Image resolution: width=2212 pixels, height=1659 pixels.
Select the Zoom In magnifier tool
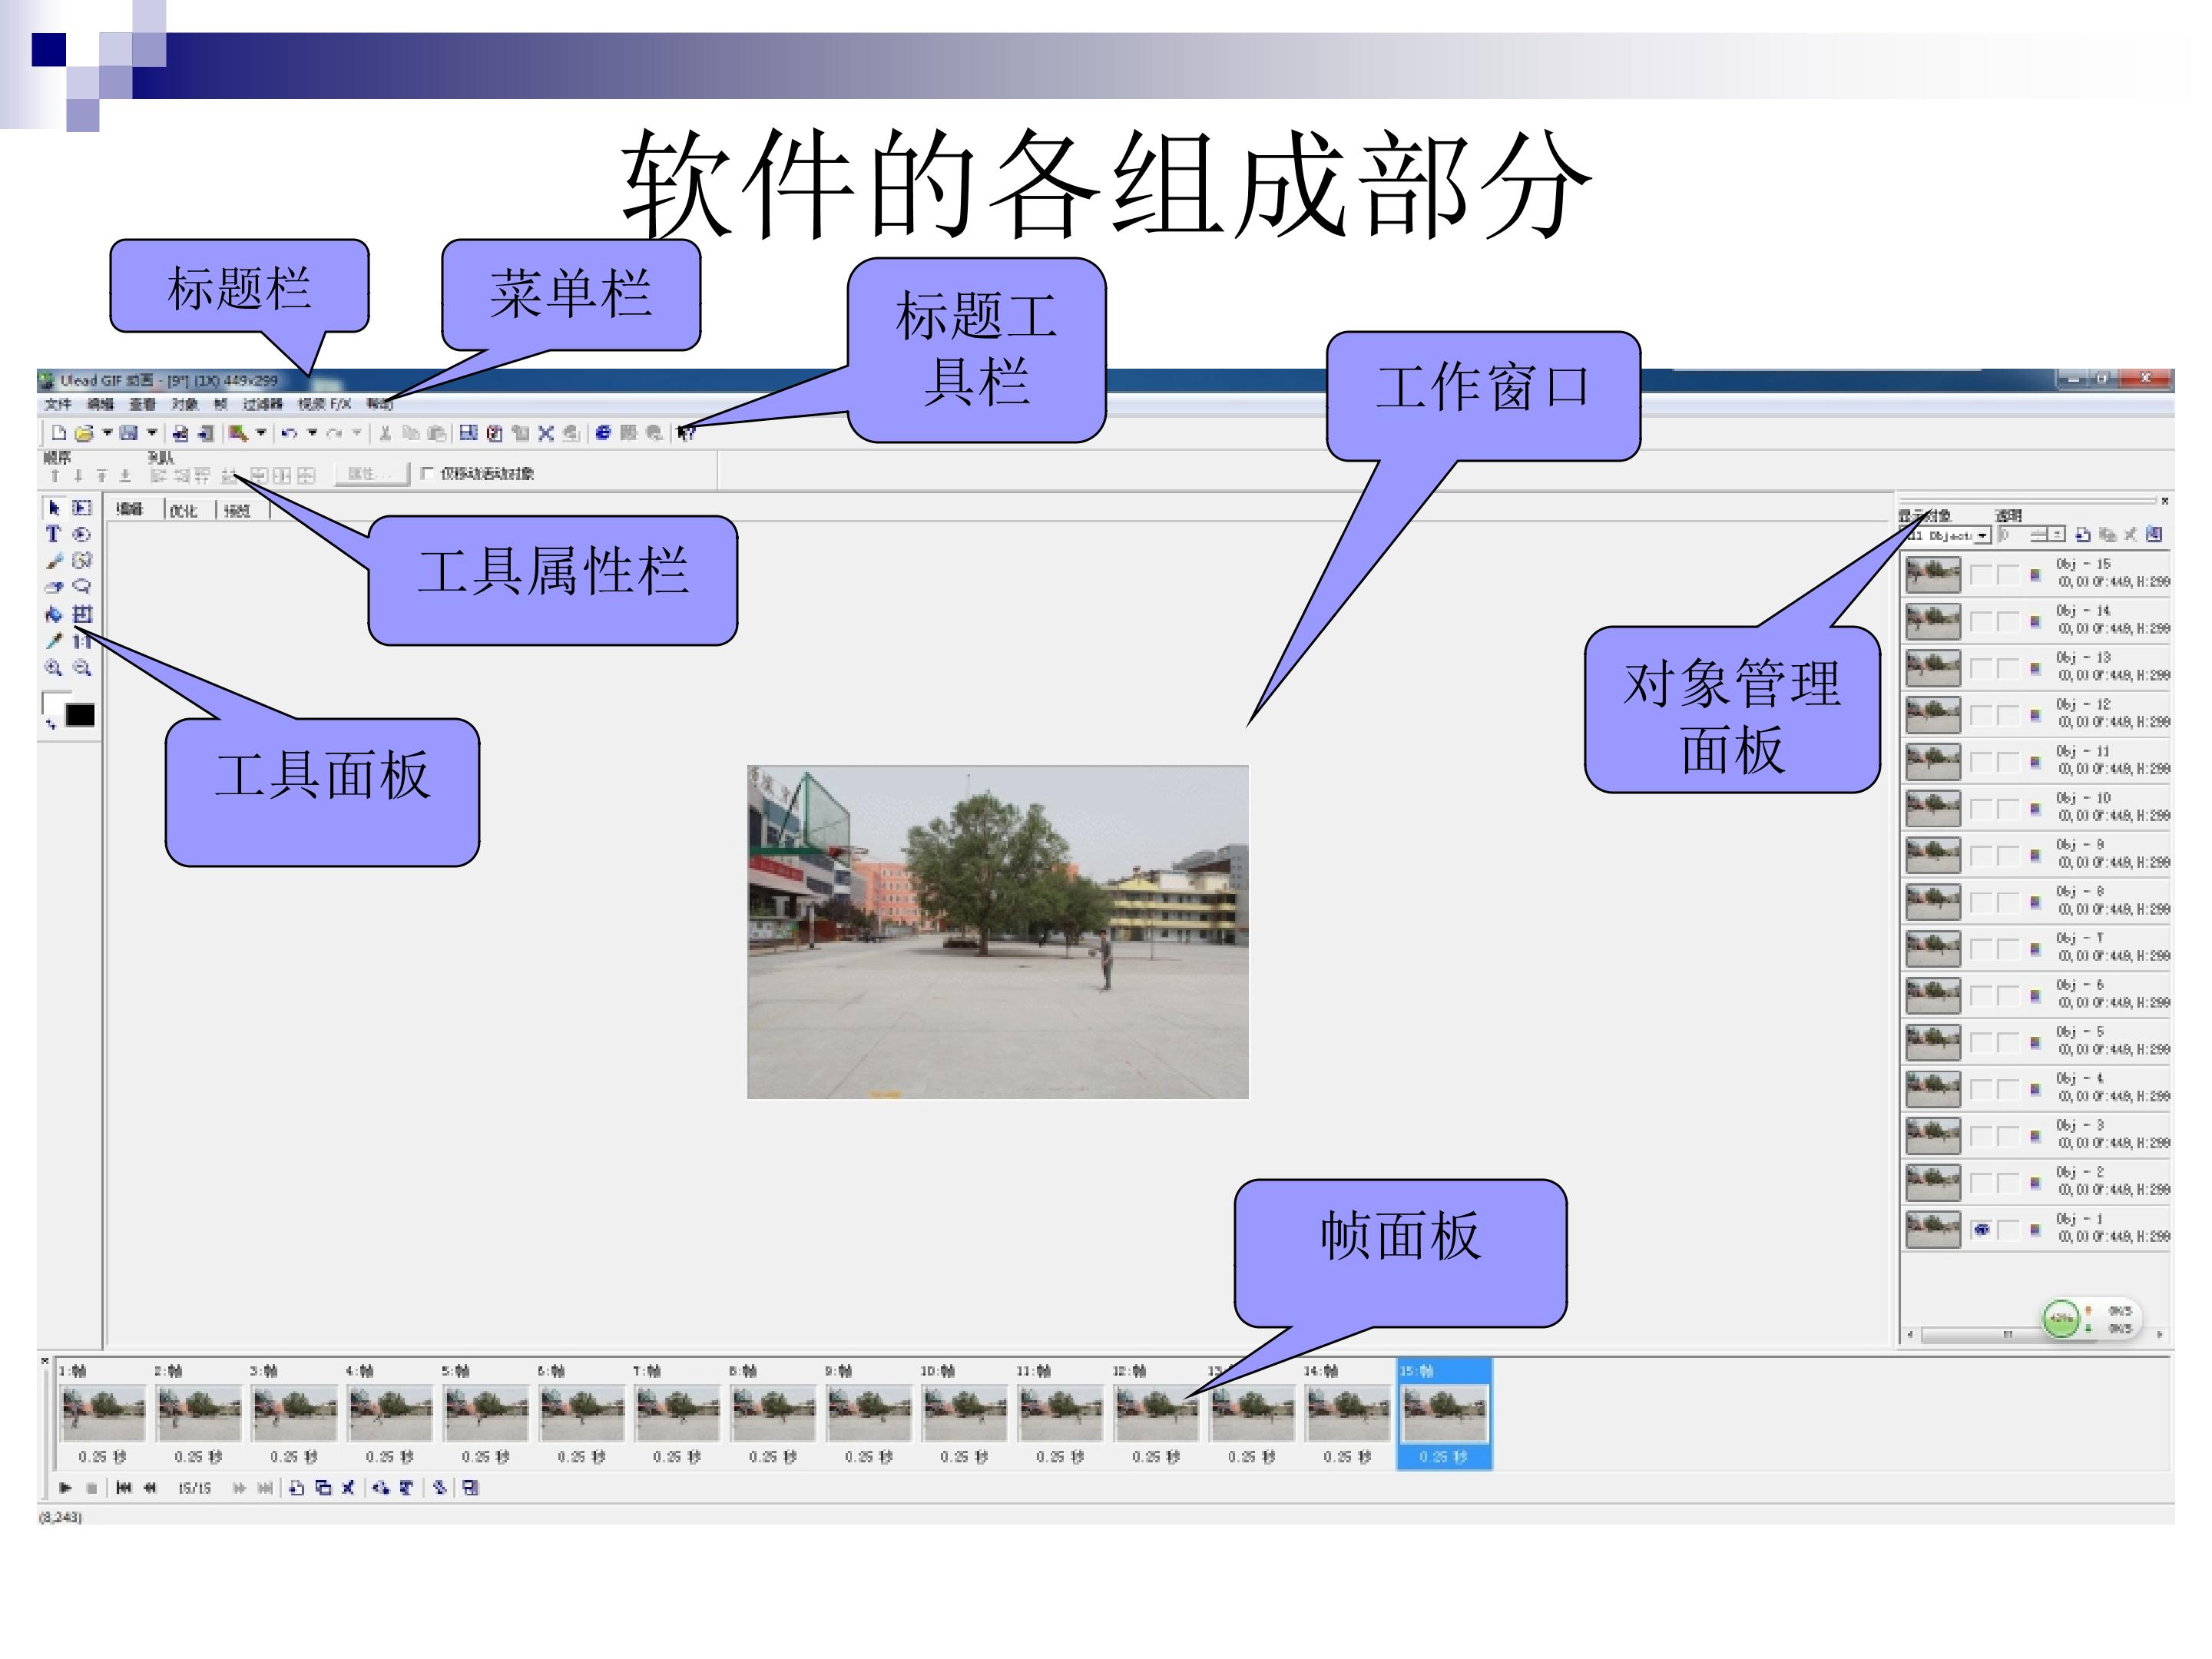pyautogui.click(x=53, y=668)
